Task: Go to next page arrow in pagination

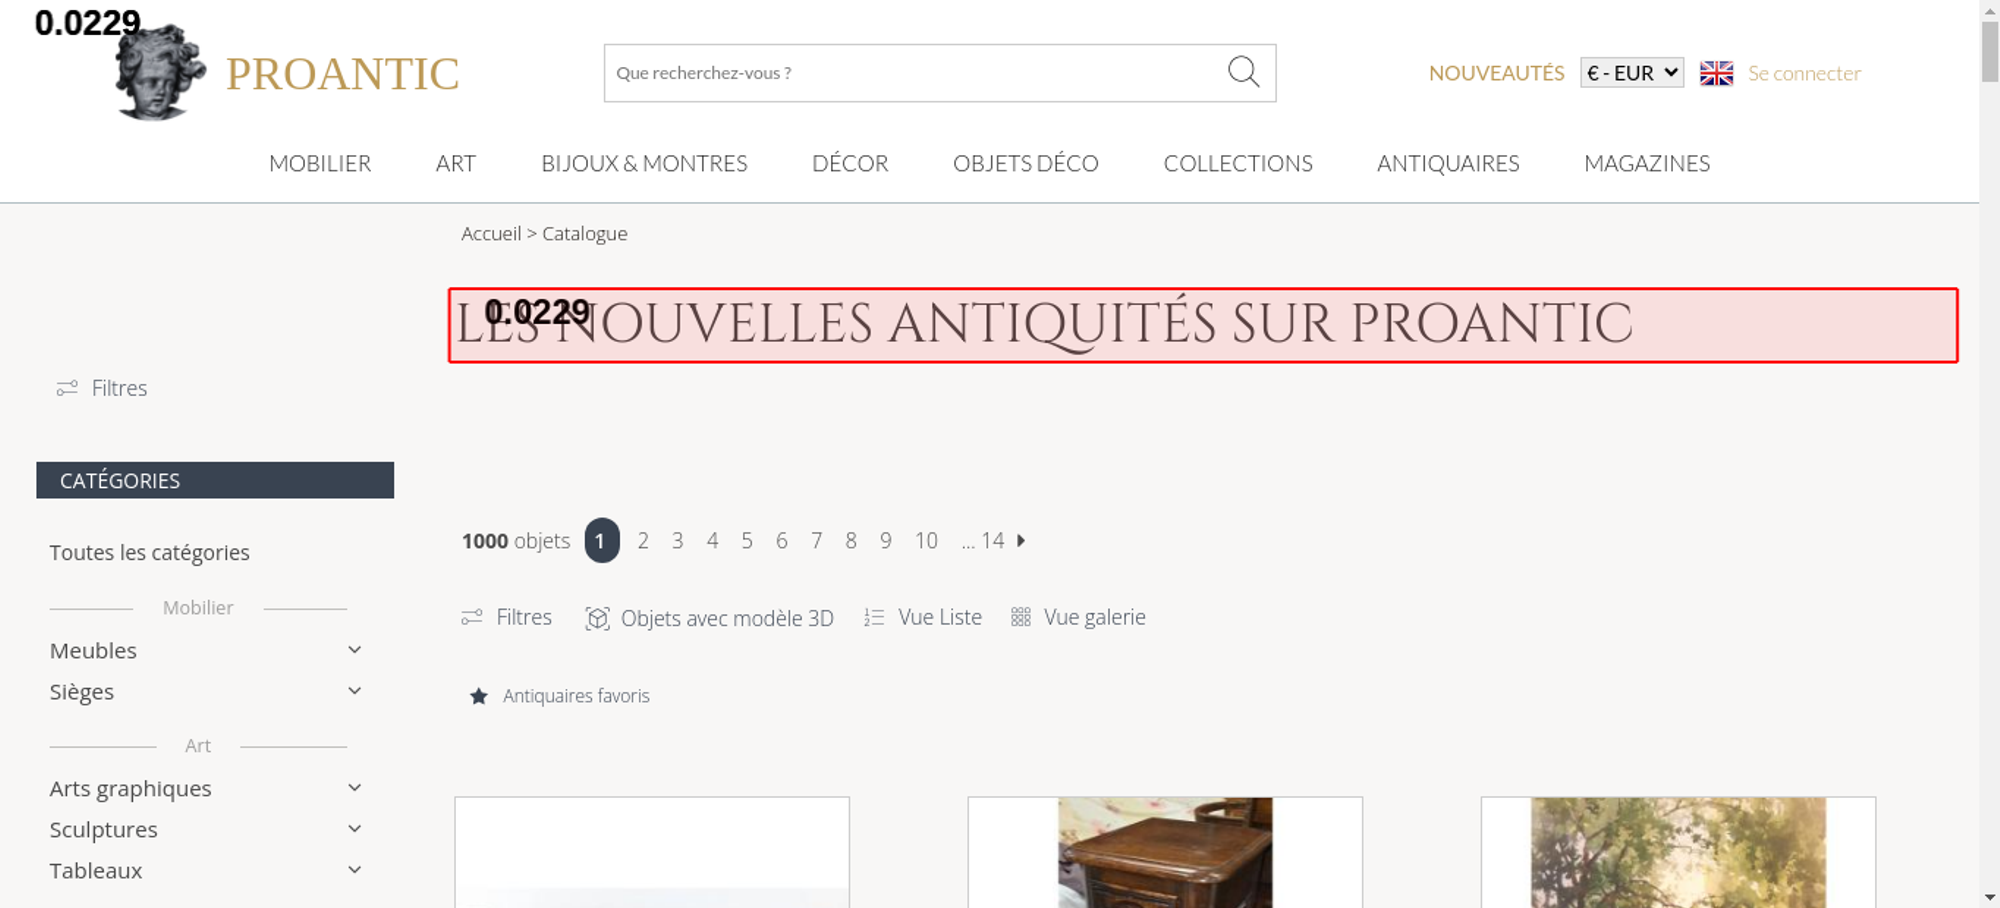Action: (1021, 540)
